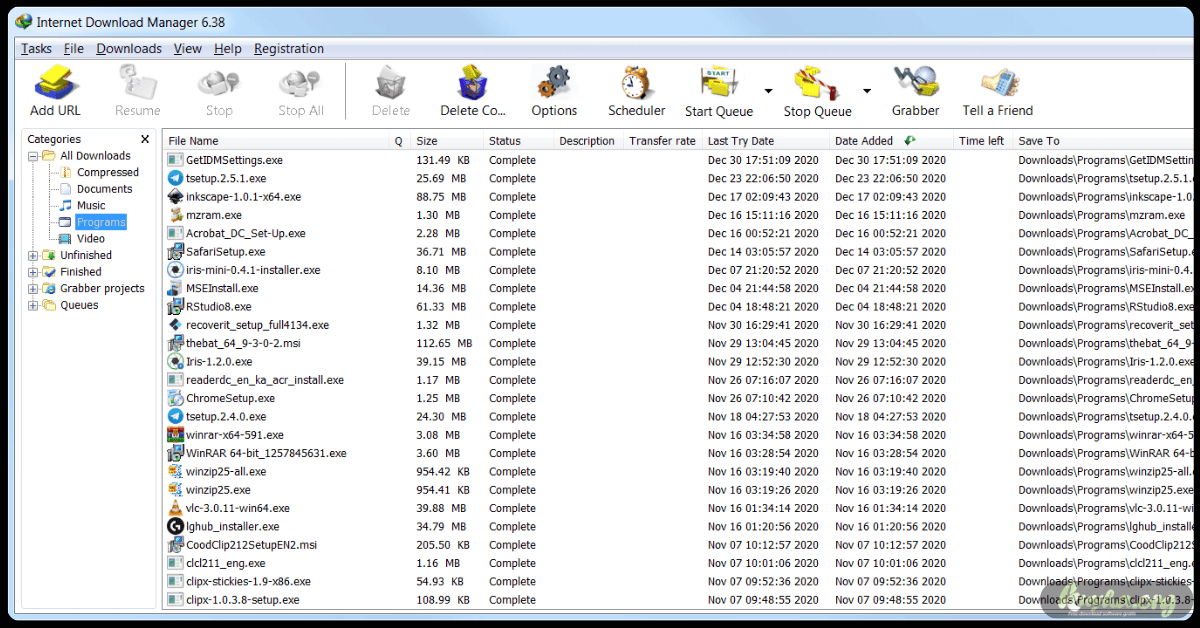
Task: Sort by Transfer rate column header
Action: point(662,141)
